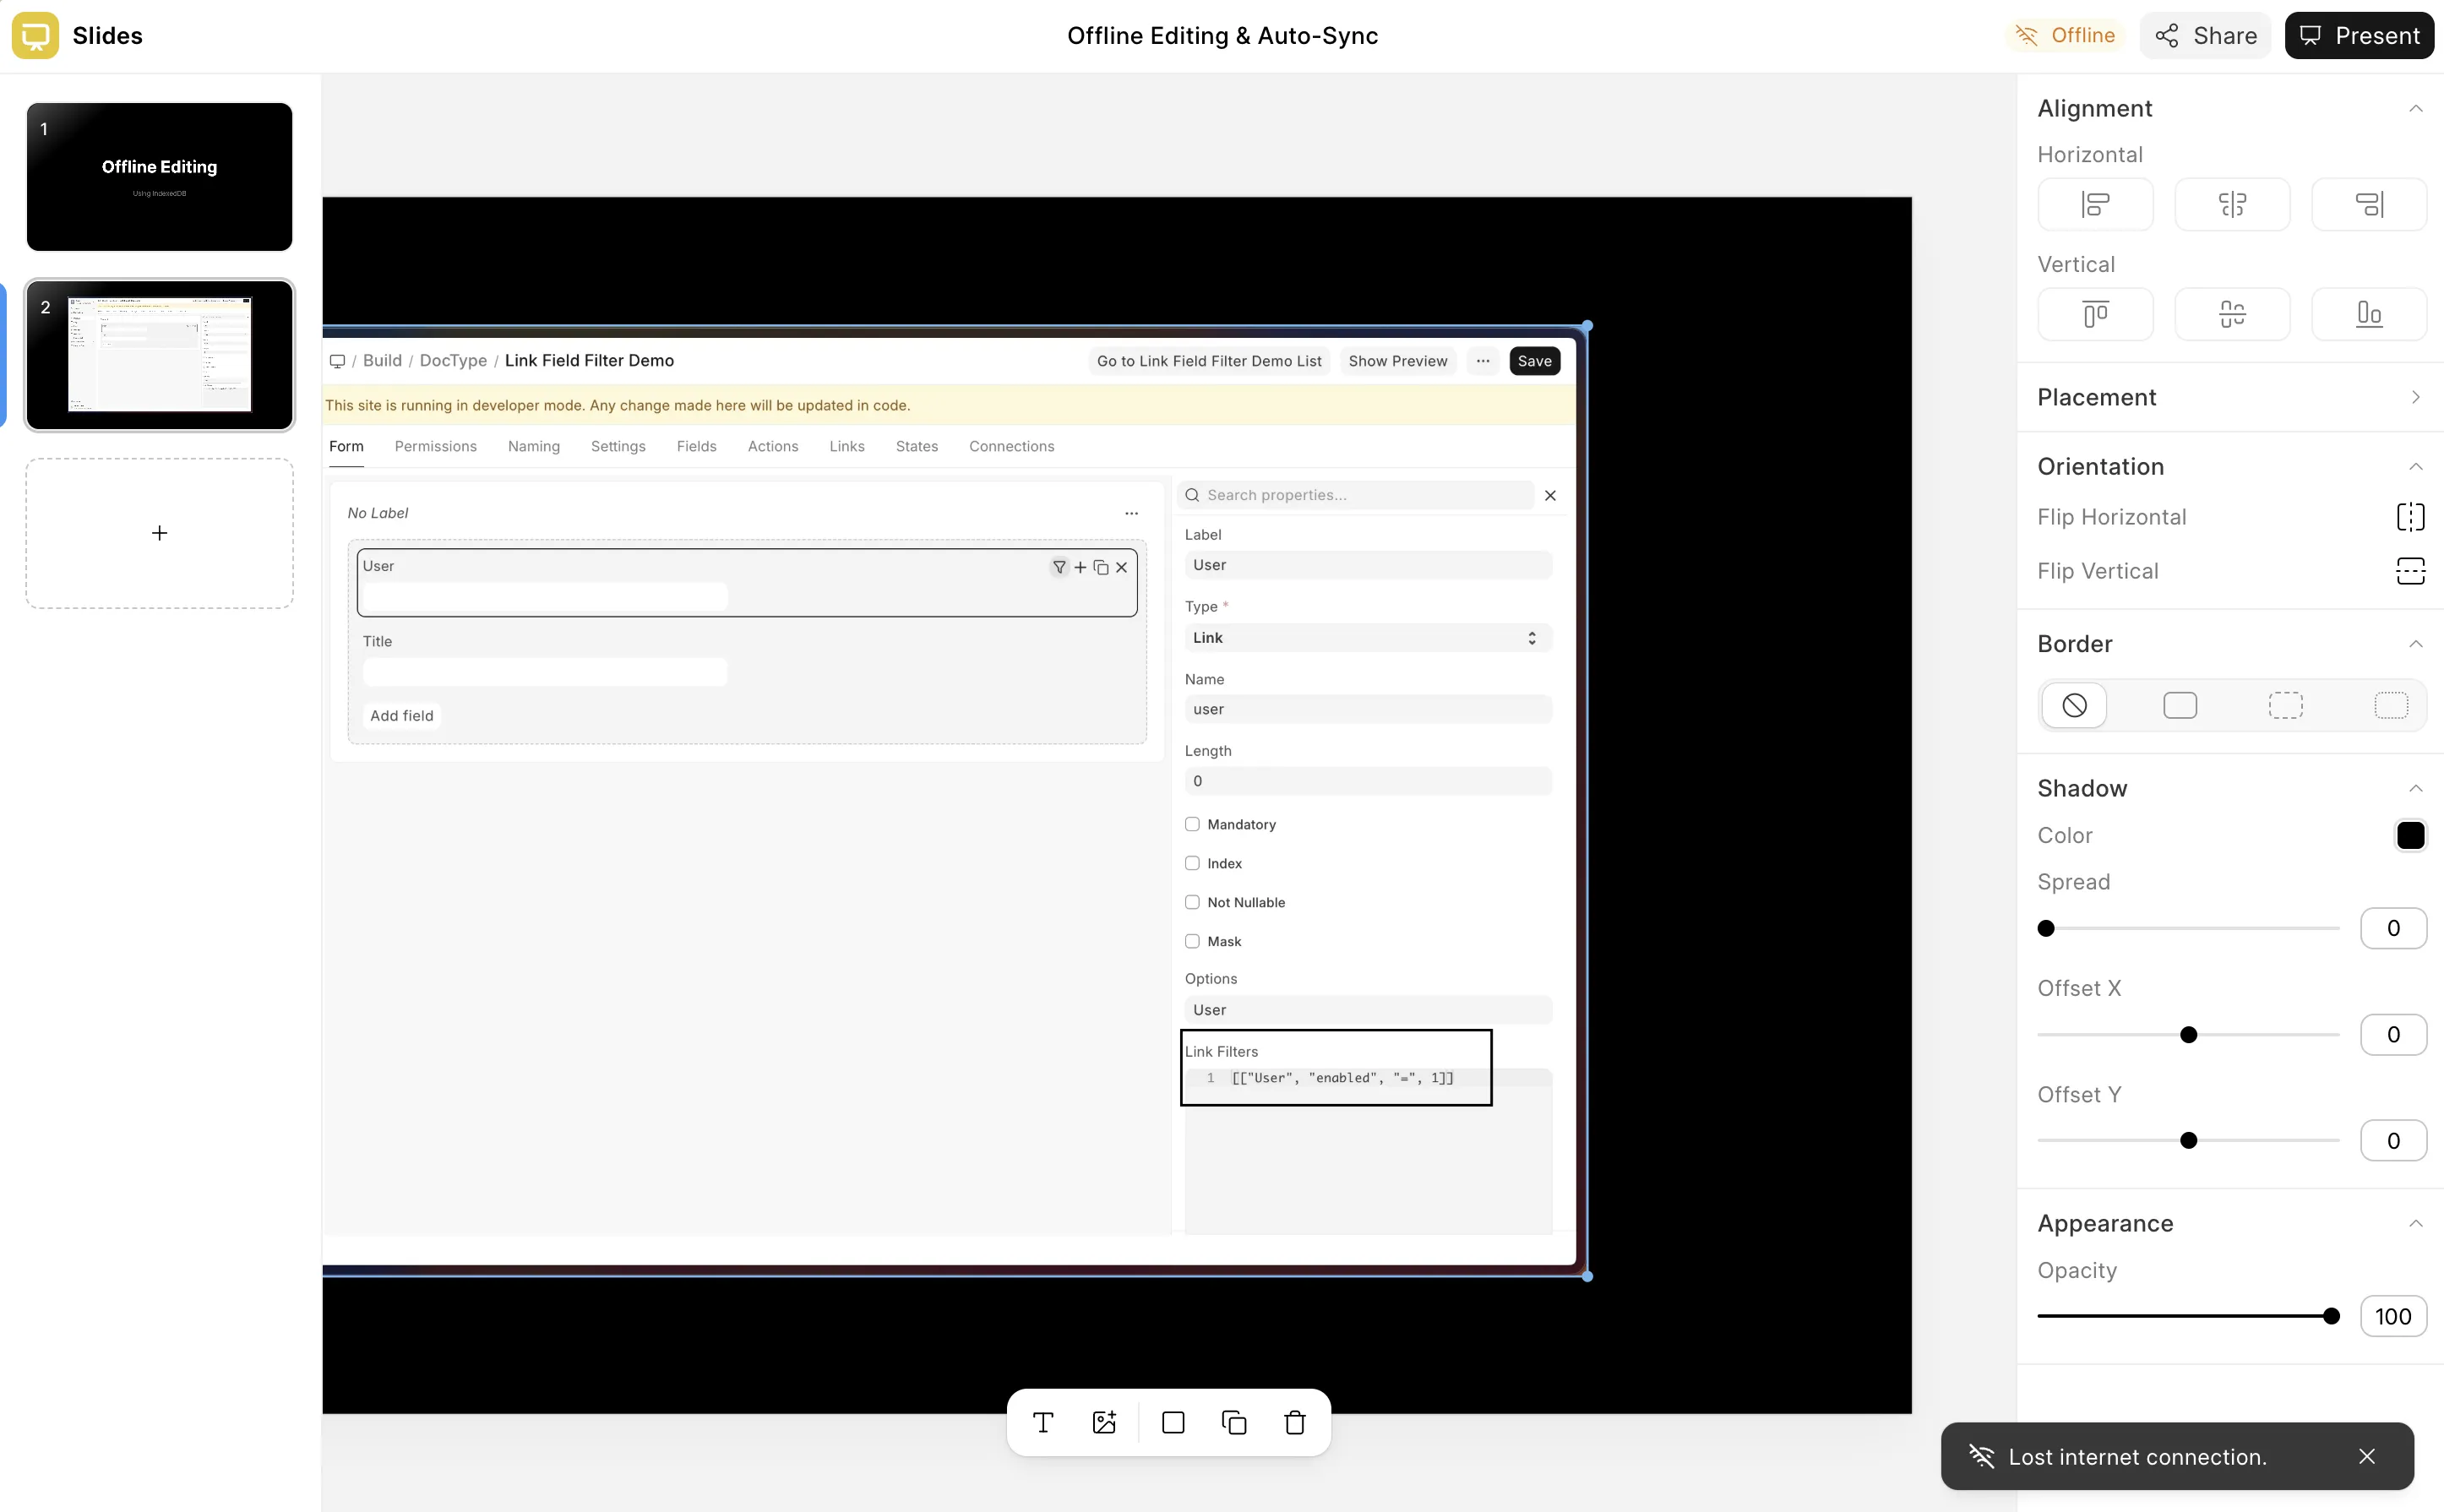The height and width of the screenshot is (1512, 2444).
Task: Align element to vertical bottom
Action: [2368, 314]
